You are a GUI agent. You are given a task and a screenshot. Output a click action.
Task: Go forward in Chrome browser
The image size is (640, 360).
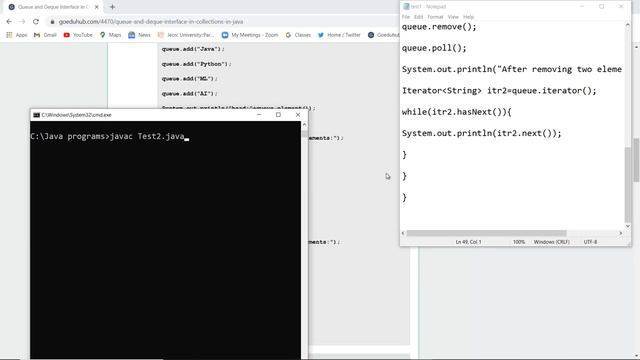tap(22, 22)
